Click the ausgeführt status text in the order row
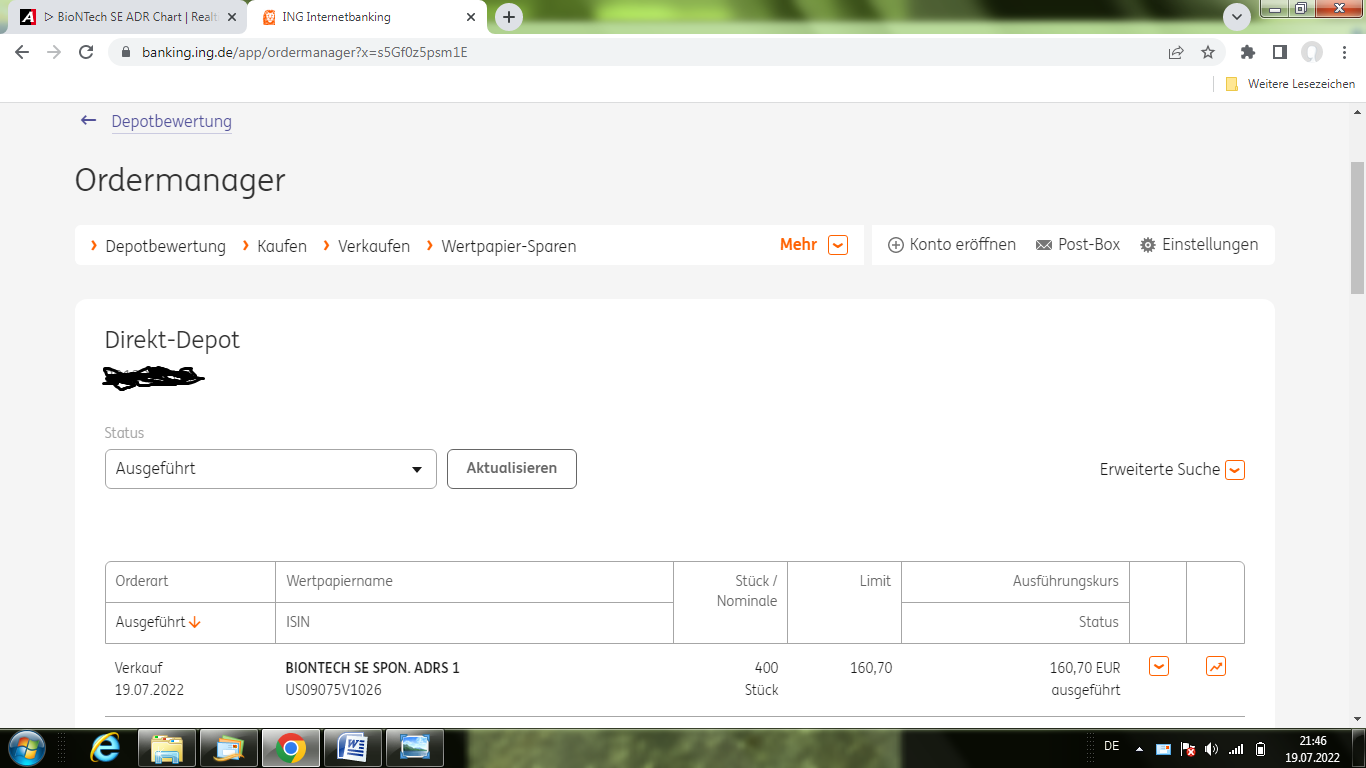This screenshot has width=1366, height=768. 1086,690
